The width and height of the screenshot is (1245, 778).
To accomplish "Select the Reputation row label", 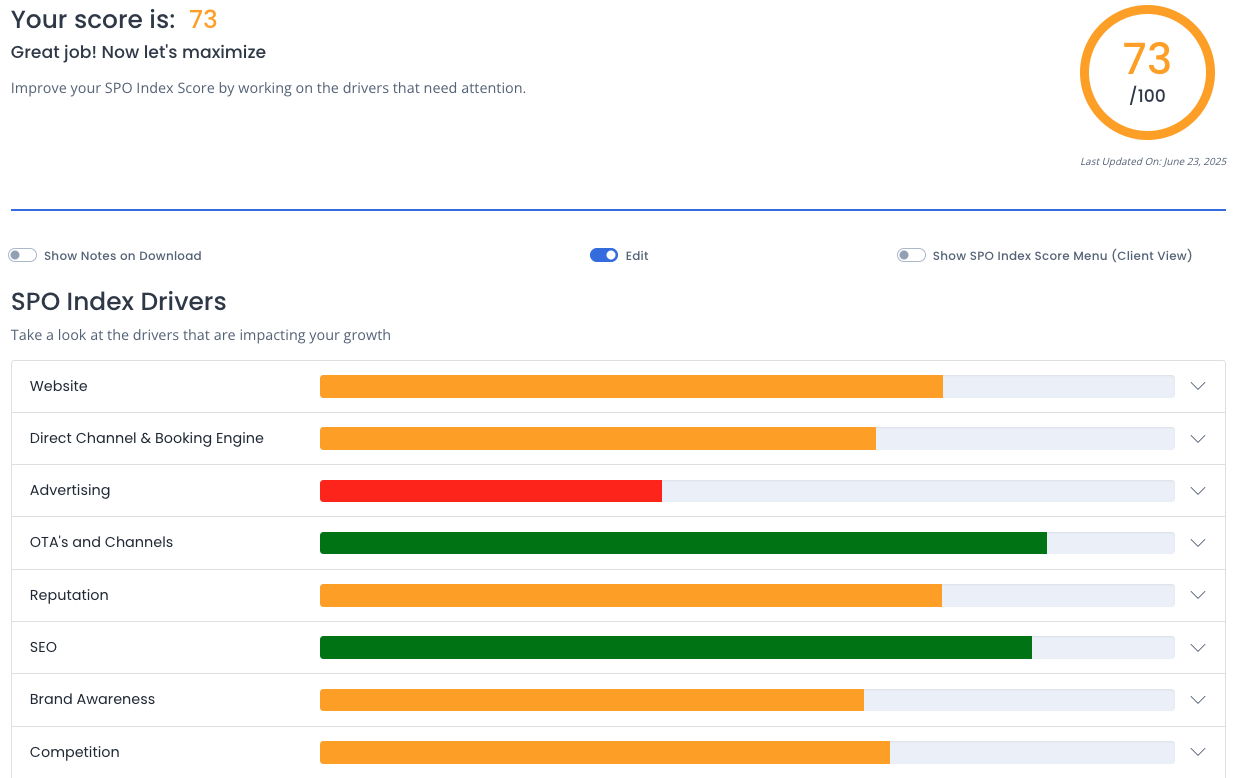I will [x=69, y=595].
